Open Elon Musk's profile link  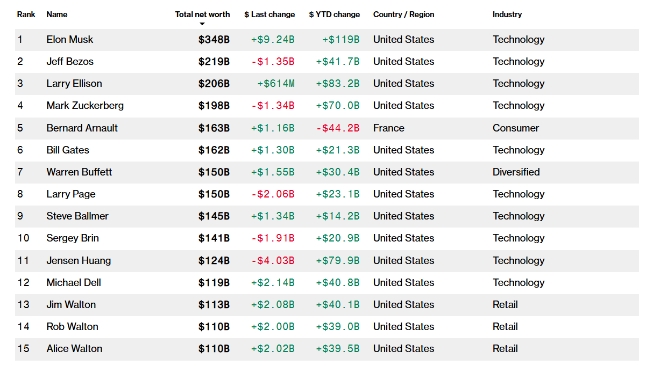click(70, 40)
